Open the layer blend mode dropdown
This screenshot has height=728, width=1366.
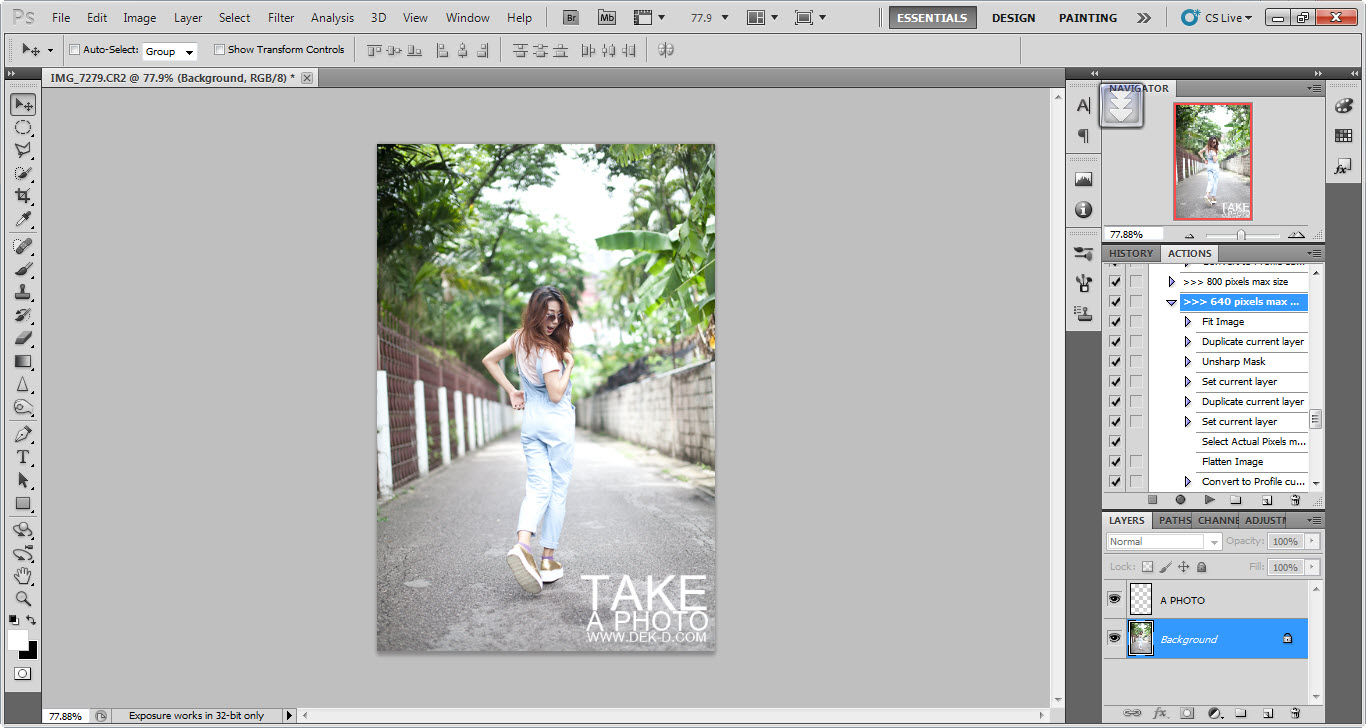tap(1164, 541)
